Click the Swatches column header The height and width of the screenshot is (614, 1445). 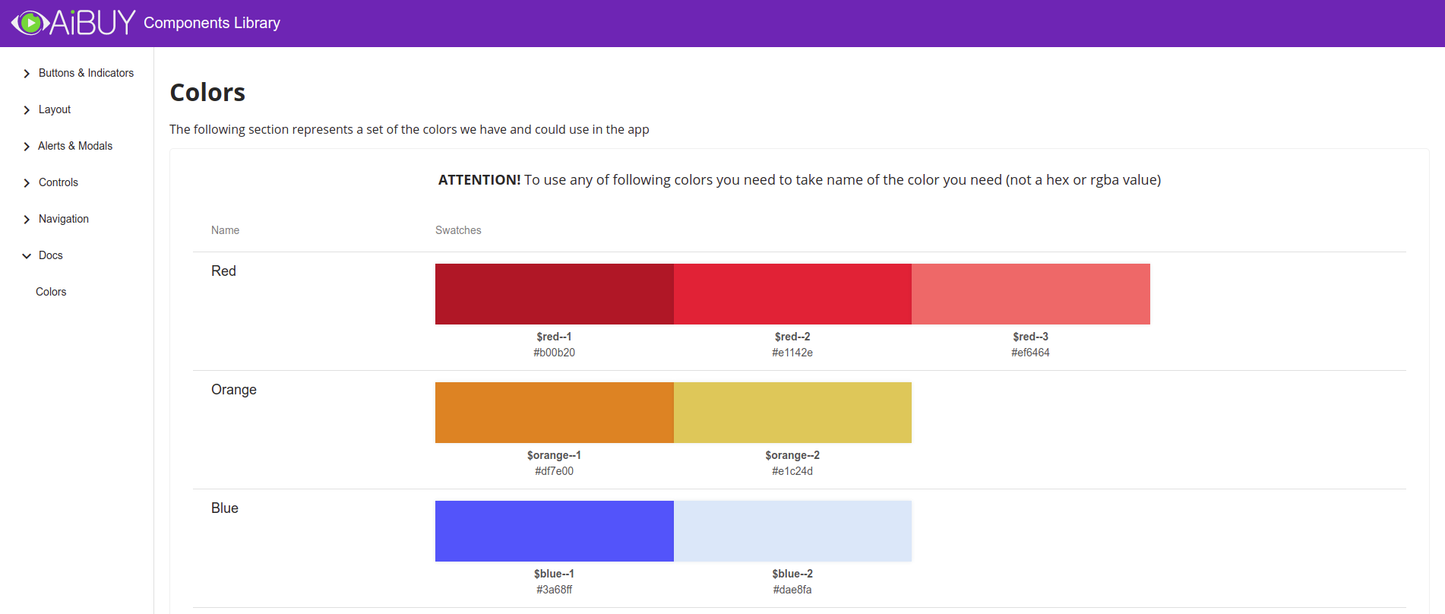(458, 230)
